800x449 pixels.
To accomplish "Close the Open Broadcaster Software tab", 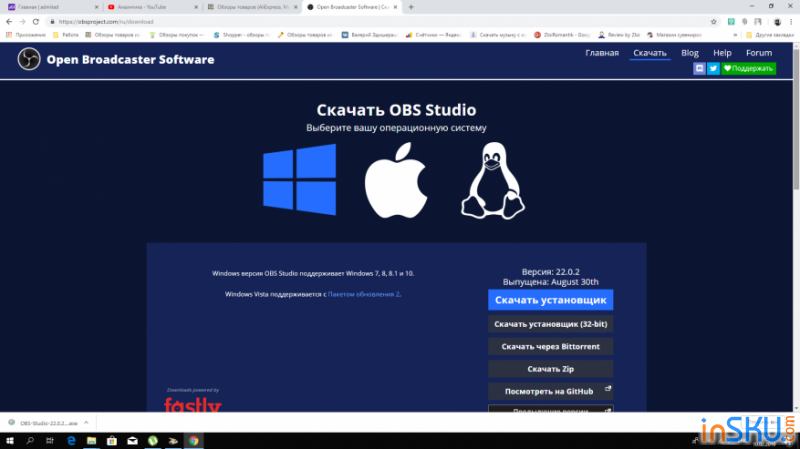I will point(395,7).
